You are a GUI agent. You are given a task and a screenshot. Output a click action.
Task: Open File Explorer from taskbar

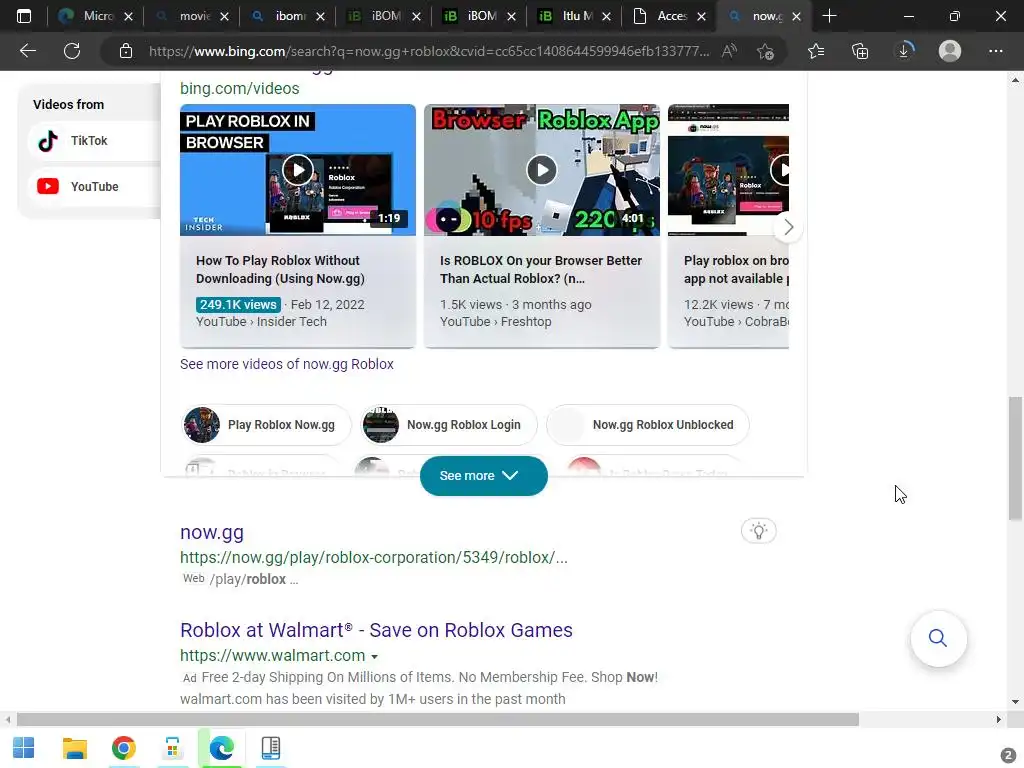pyautogui.click(x=74, y=748)
